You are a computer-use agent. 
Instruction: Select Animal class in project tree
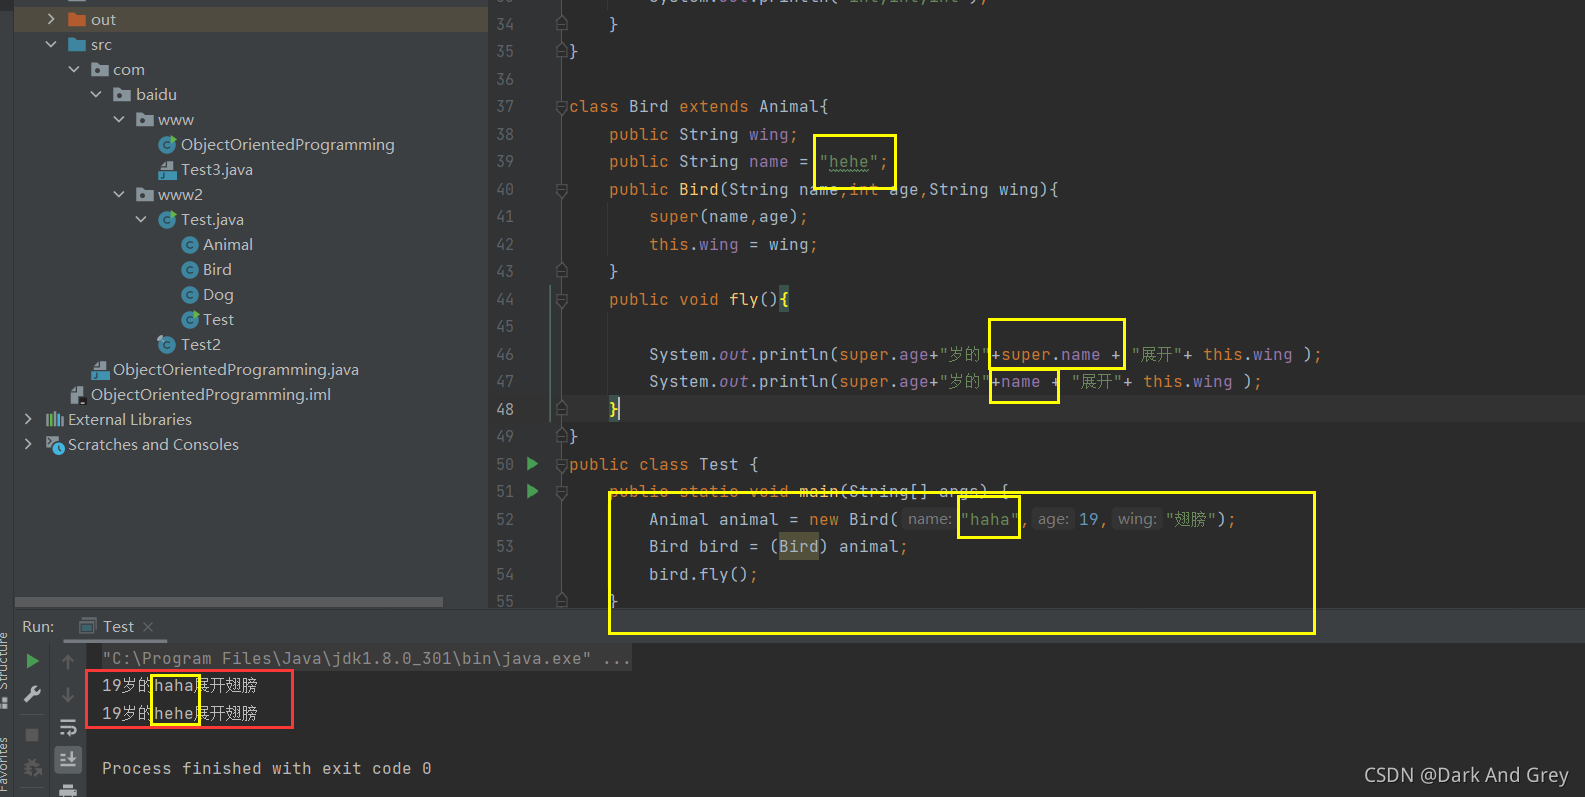point(227,244)
